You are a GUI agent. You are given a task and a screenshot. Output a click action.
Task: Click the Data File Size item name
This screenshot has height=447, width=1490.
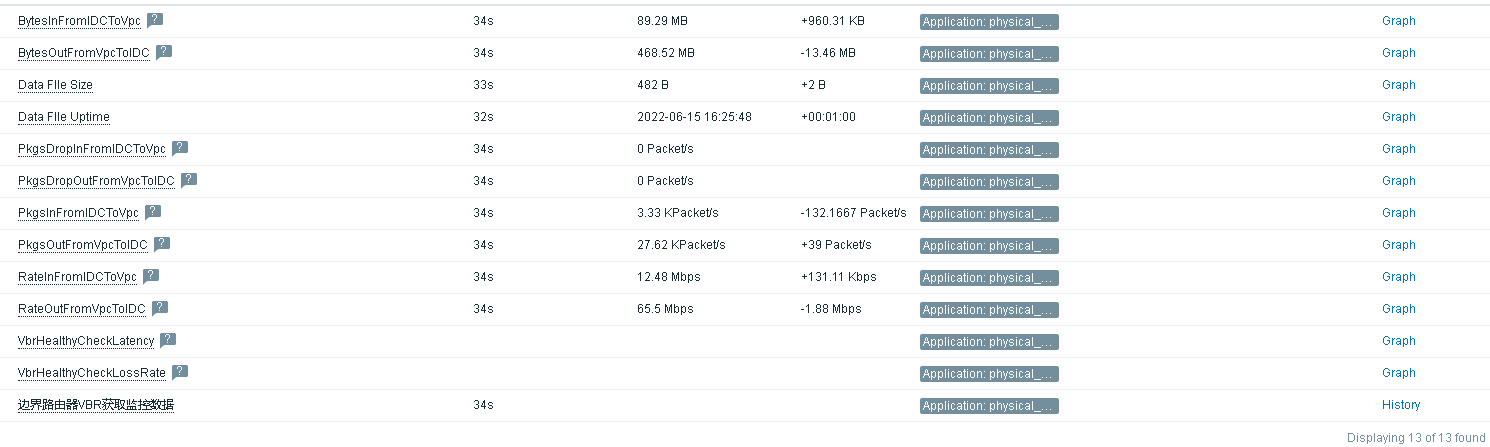coord(55,85)
